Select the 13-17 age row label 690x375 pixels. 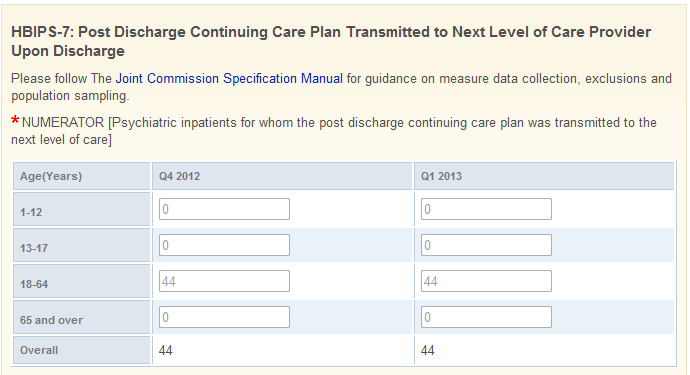point(33,248)
